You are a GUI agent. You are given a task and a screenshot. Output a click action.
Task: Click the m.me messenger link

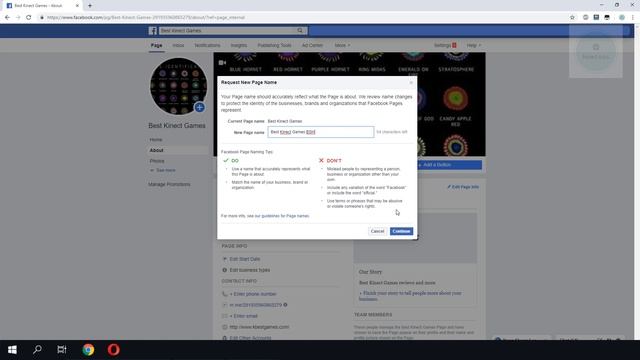pos(256,305)
